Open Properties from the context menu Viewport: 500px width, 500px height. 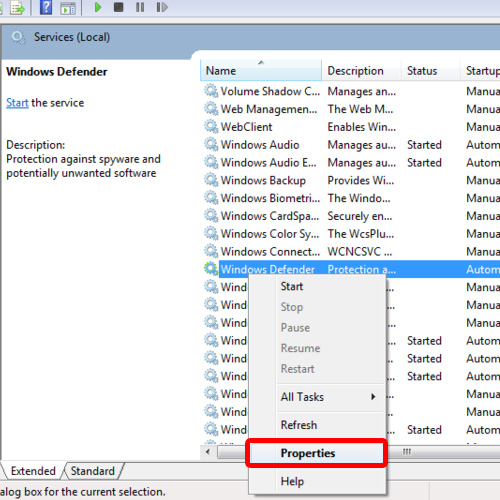pyautogui.click(x=317, y=453)
